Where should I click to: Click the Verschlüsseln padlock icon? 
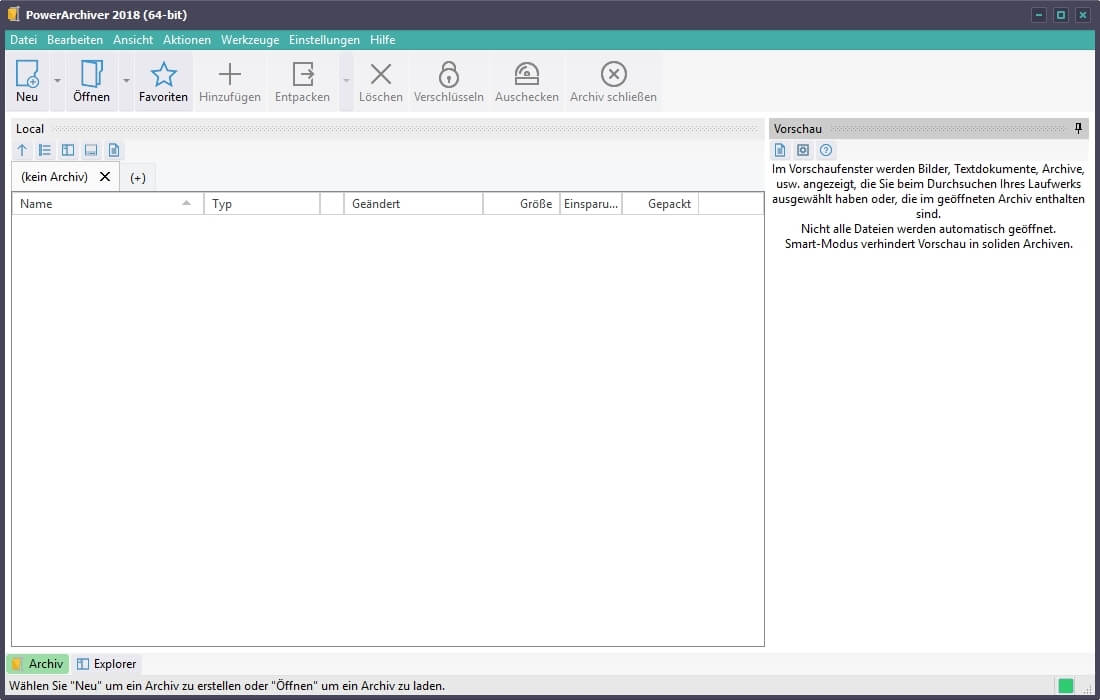point(449,74)
